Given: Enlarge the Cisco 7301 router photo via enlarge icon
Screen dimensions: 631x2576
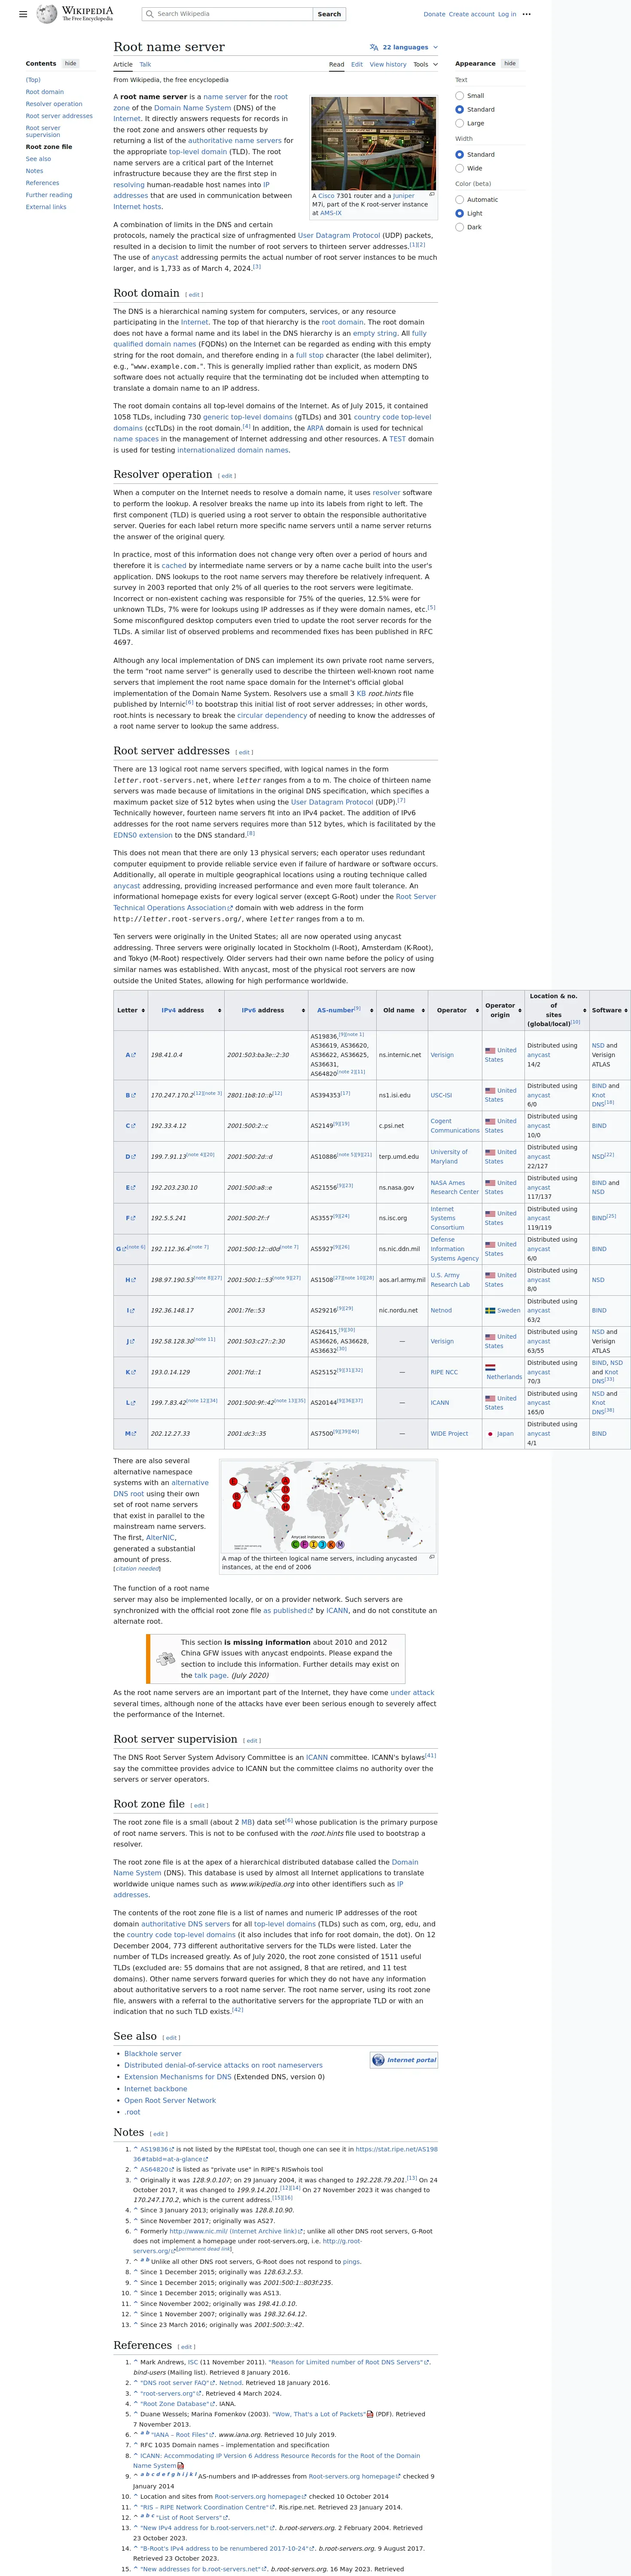Looking at the screenshot, I should click(432, 195).
